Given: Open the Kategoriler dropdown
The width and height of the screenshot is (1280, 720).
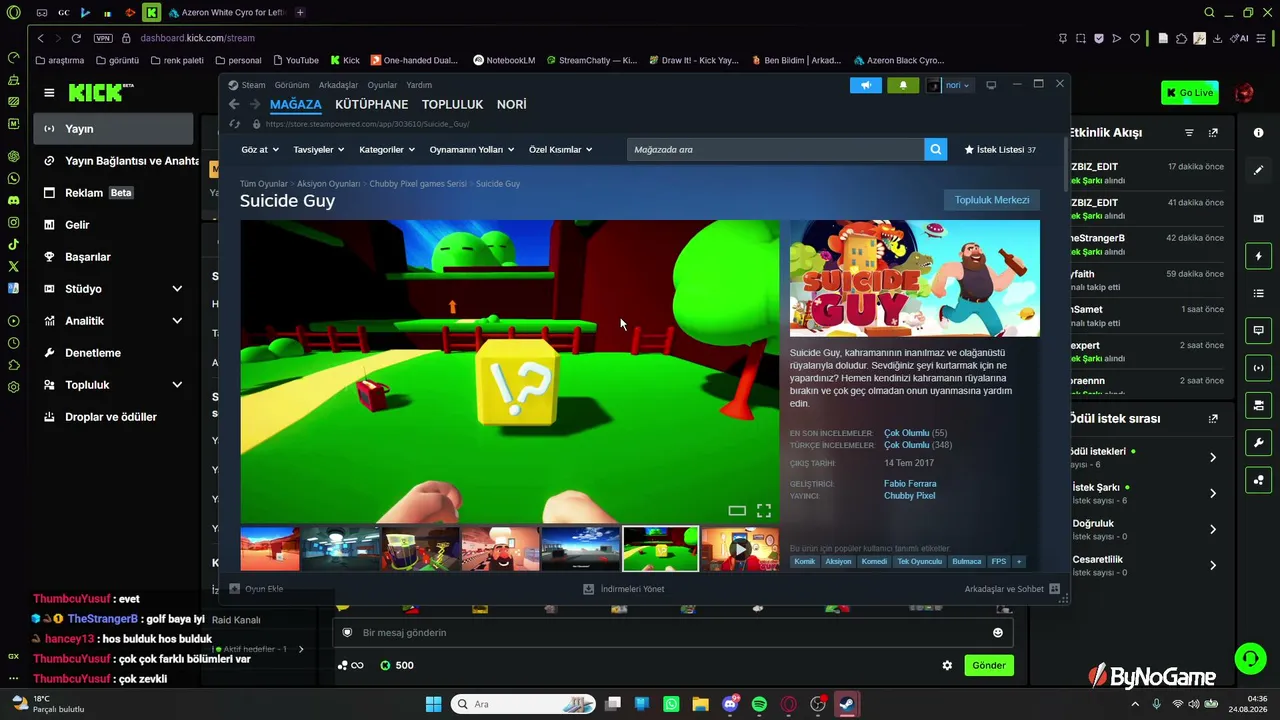Looking at the screenshot, I should (387, 150).
